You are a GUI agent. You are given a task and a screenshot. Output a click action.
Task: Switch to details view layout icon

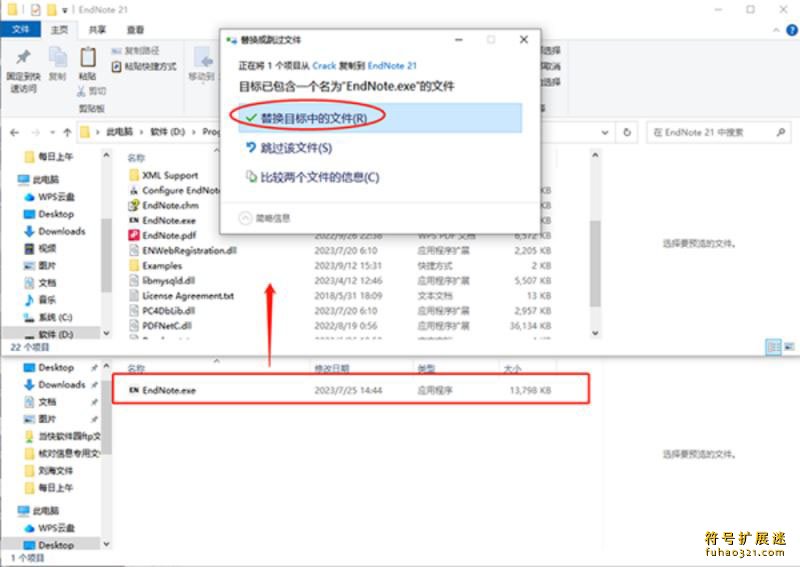[774, 347]
